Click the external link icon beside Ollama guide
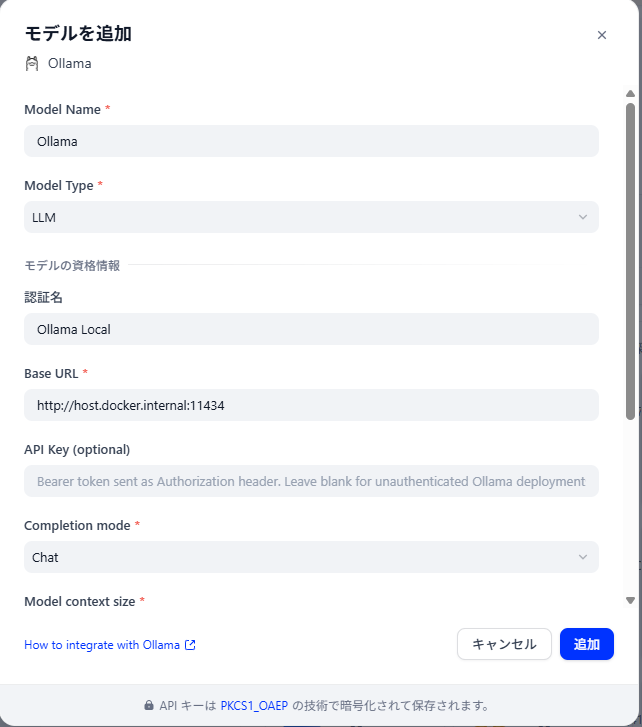642x727 pixels. point(190,645)
